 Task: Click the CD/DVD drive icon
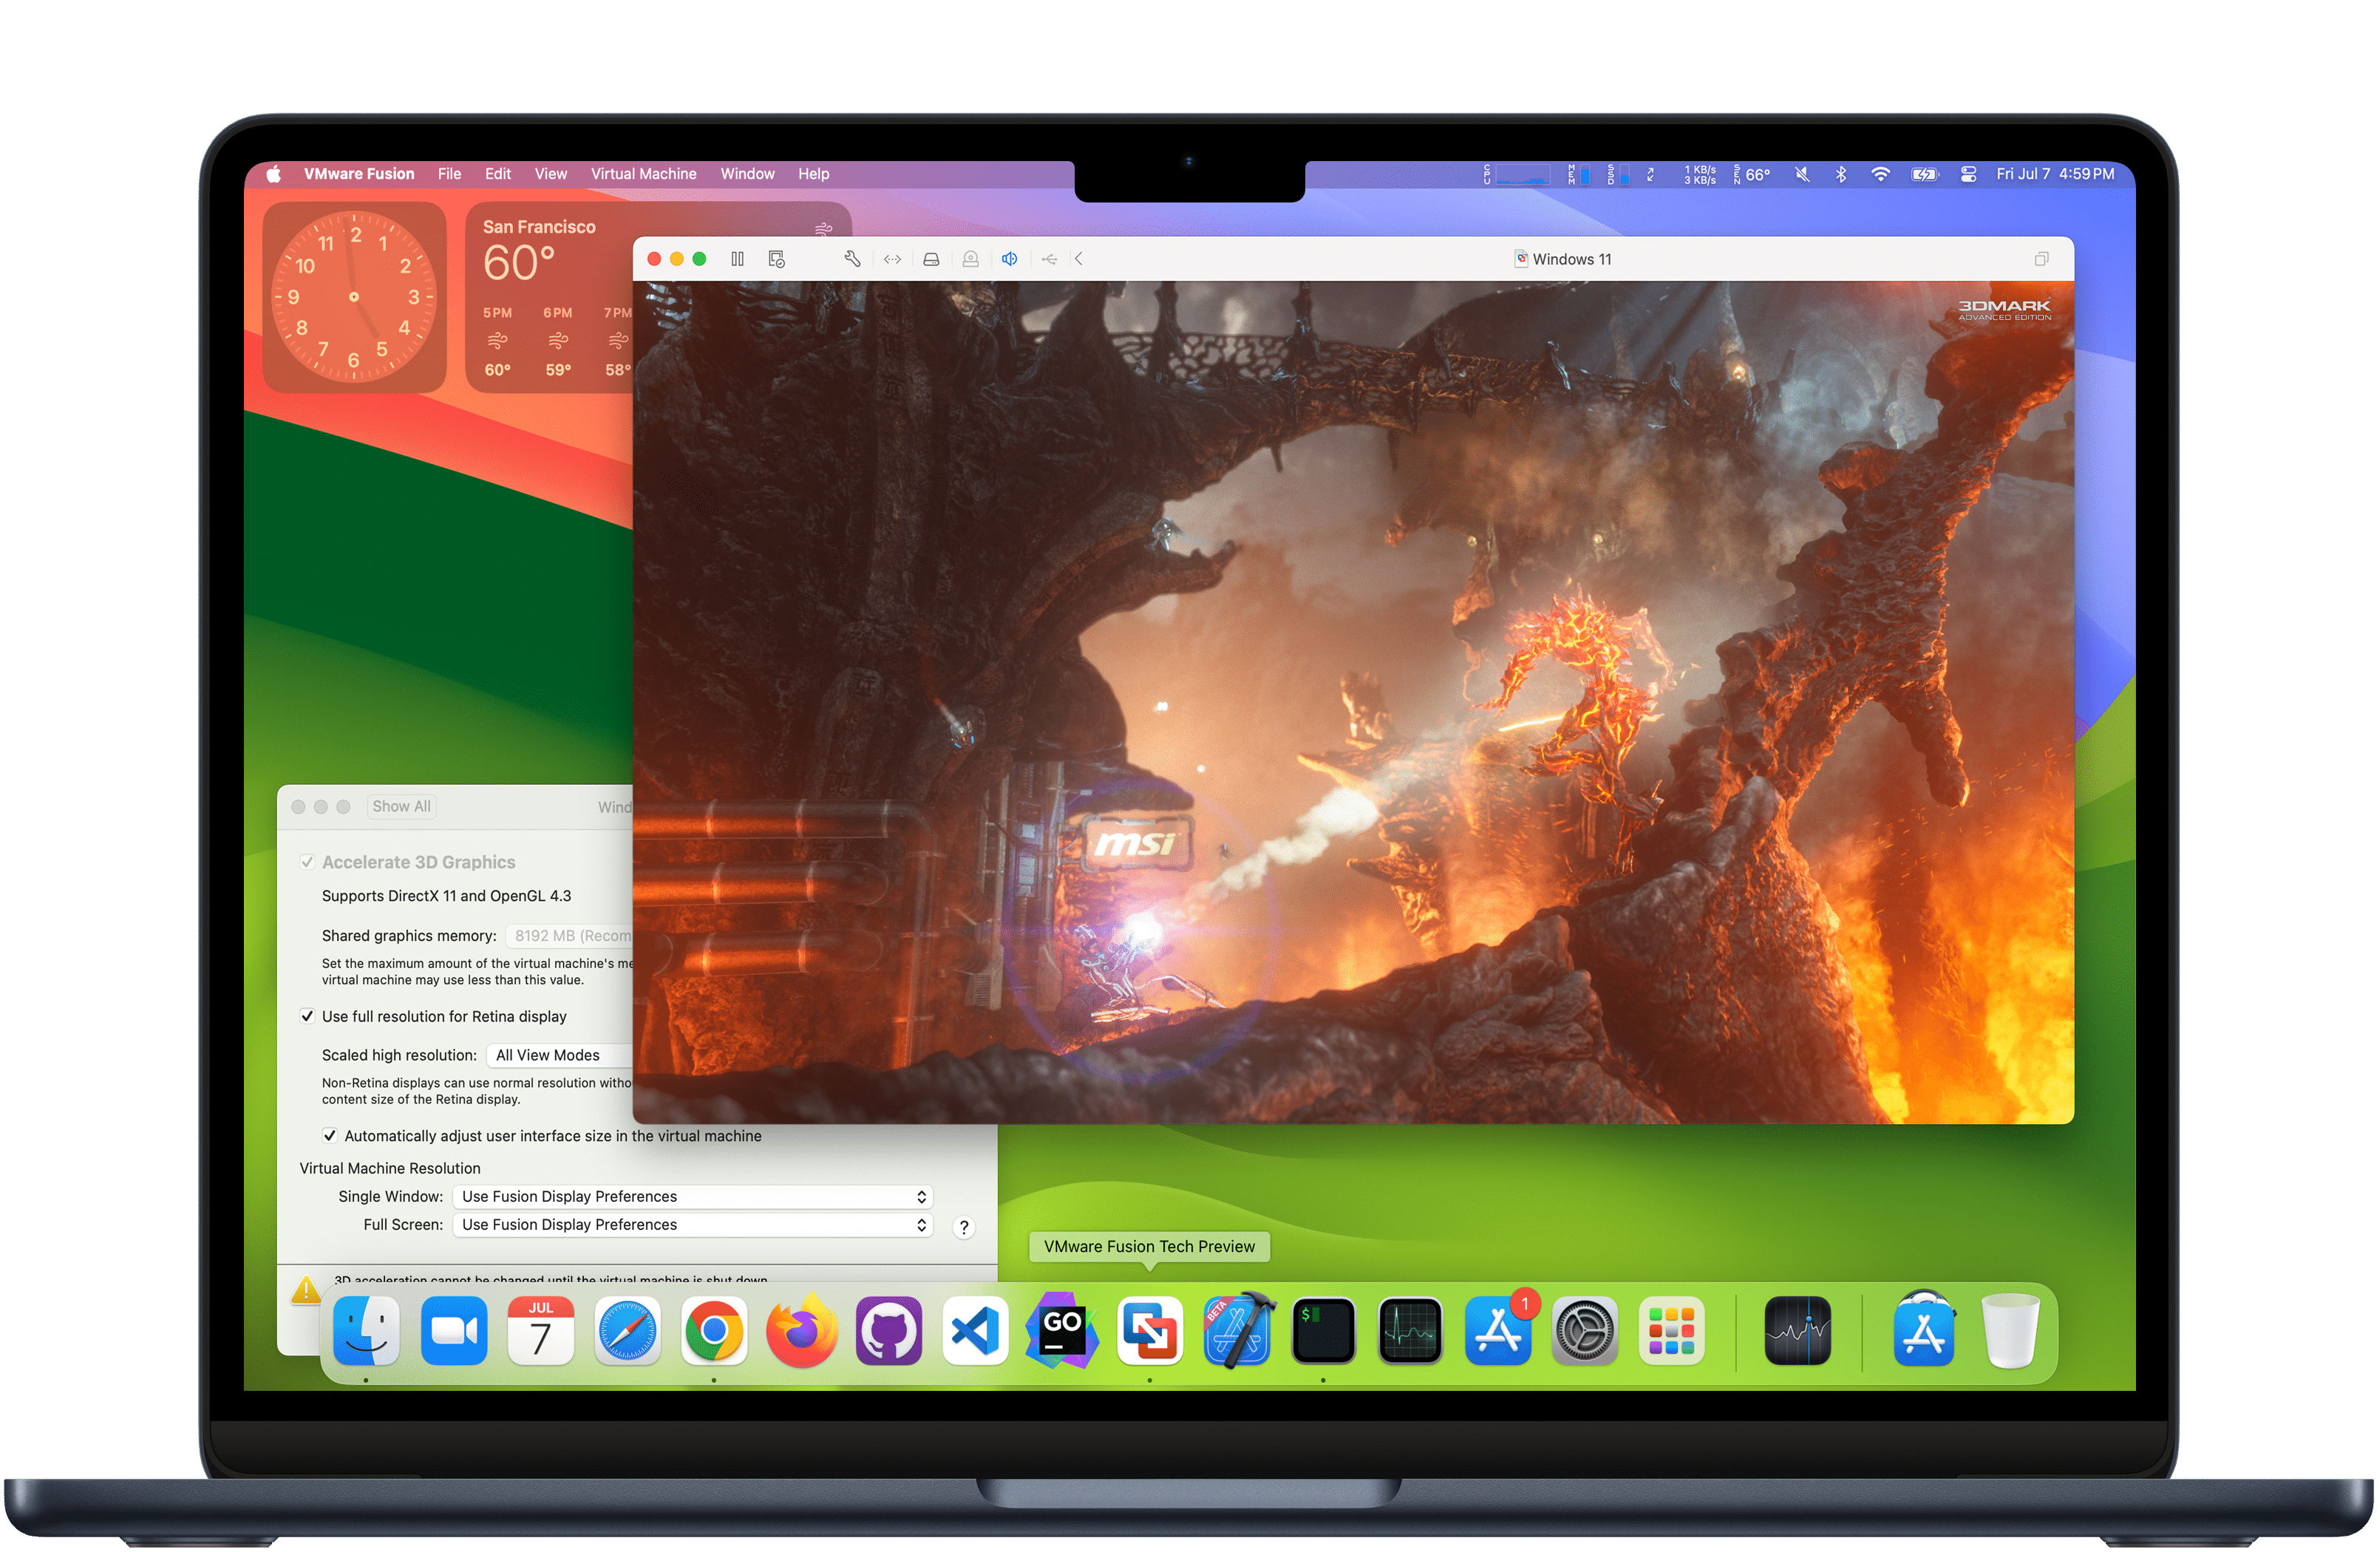[970, 259]
